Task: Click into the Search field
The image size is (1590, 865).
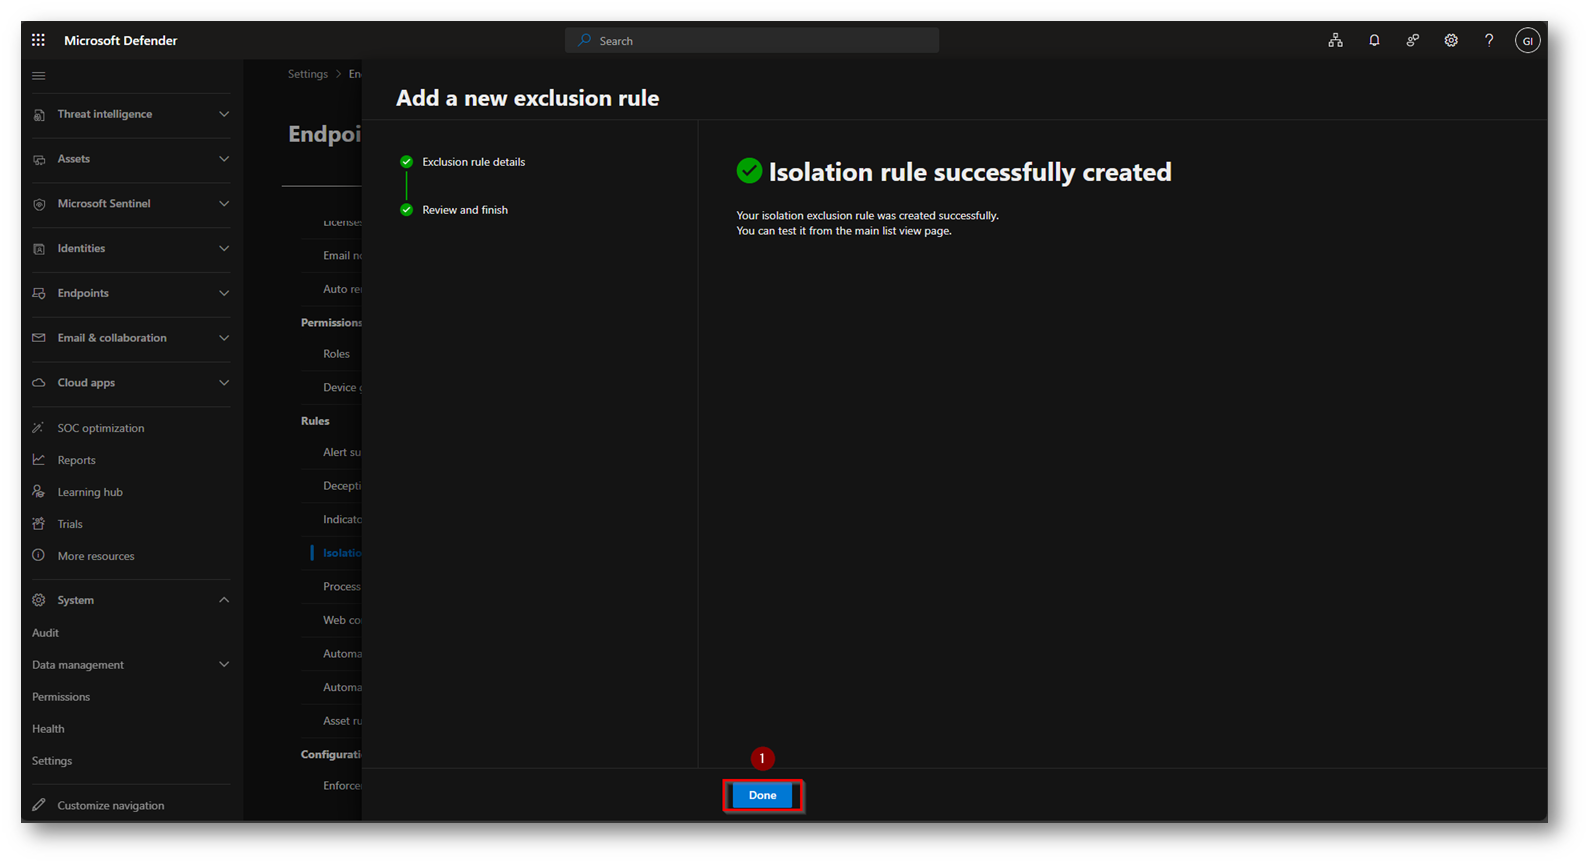Action: (x=752, y=41)
